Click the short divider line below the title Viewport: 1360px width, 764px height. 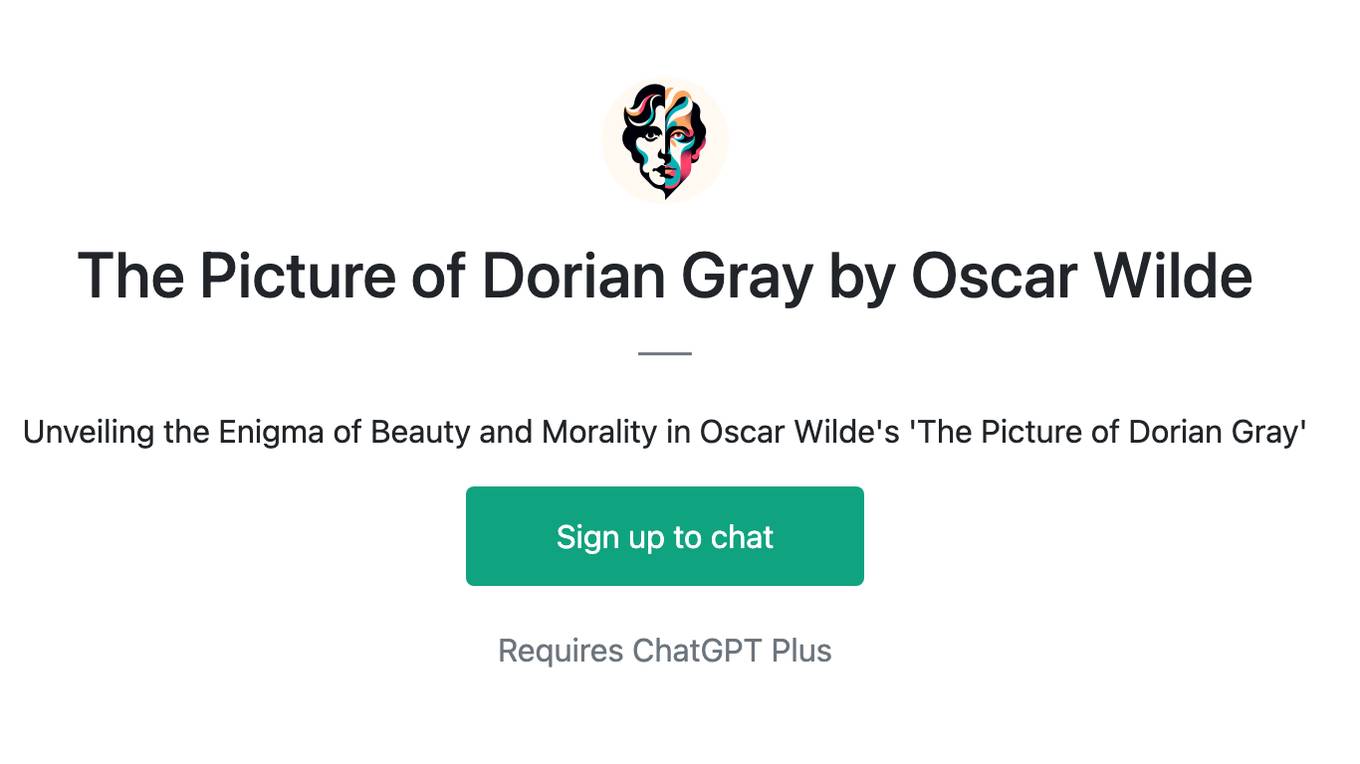(665, 353)
